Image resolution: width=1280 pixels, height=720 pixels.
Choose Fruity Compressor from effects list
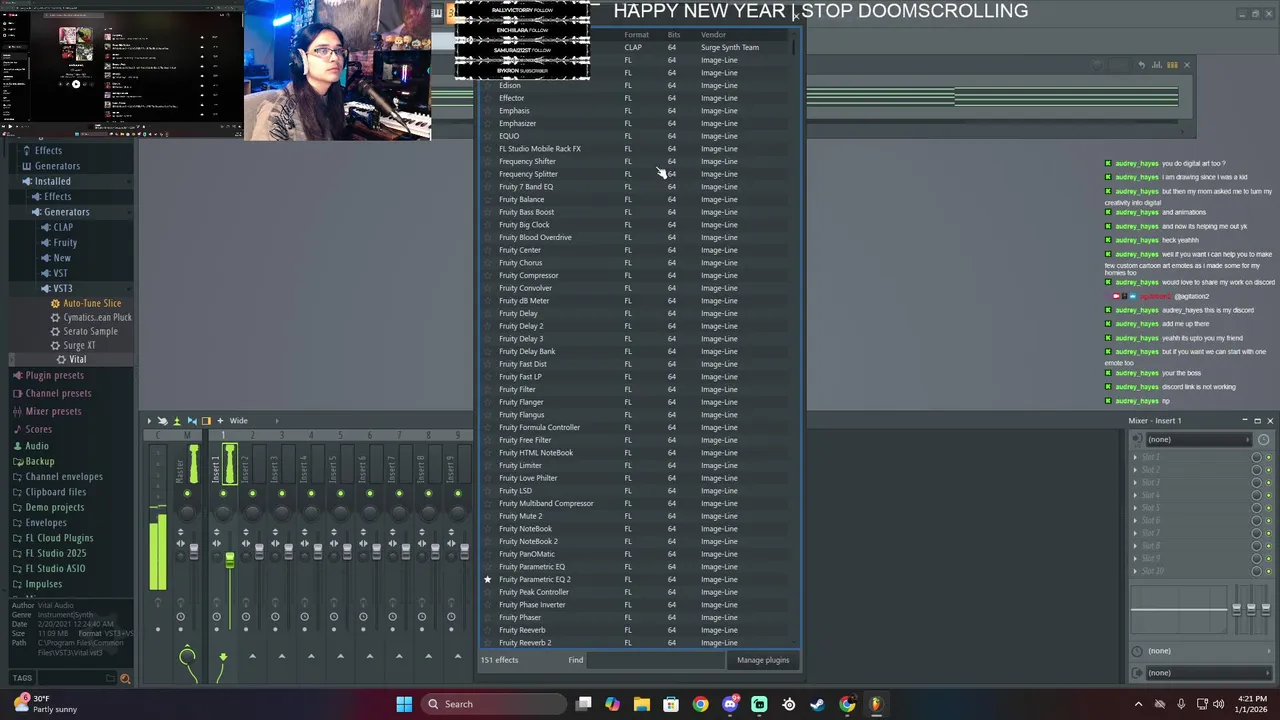pos(529,276)
